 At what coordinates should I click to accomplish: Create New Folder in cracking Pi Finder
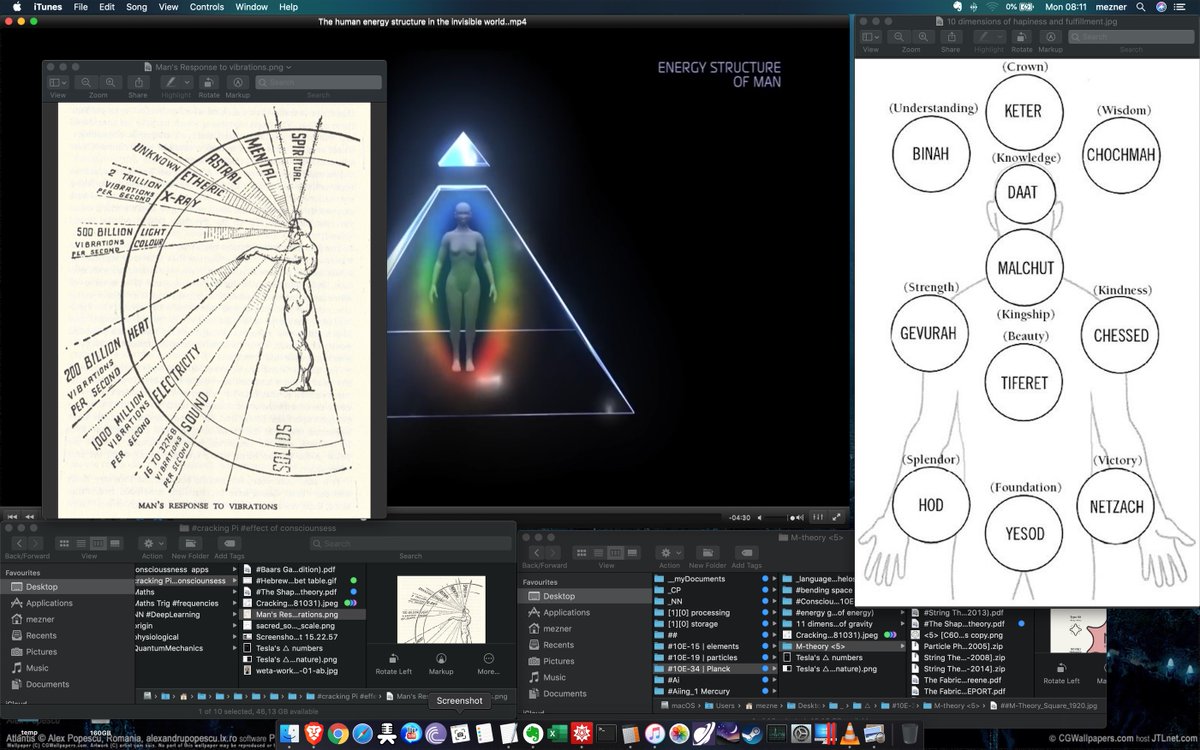point(189,543)
